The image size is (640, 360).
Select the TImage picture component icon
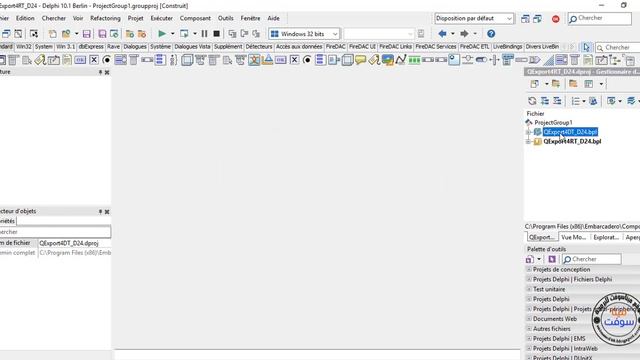(388, 60)
